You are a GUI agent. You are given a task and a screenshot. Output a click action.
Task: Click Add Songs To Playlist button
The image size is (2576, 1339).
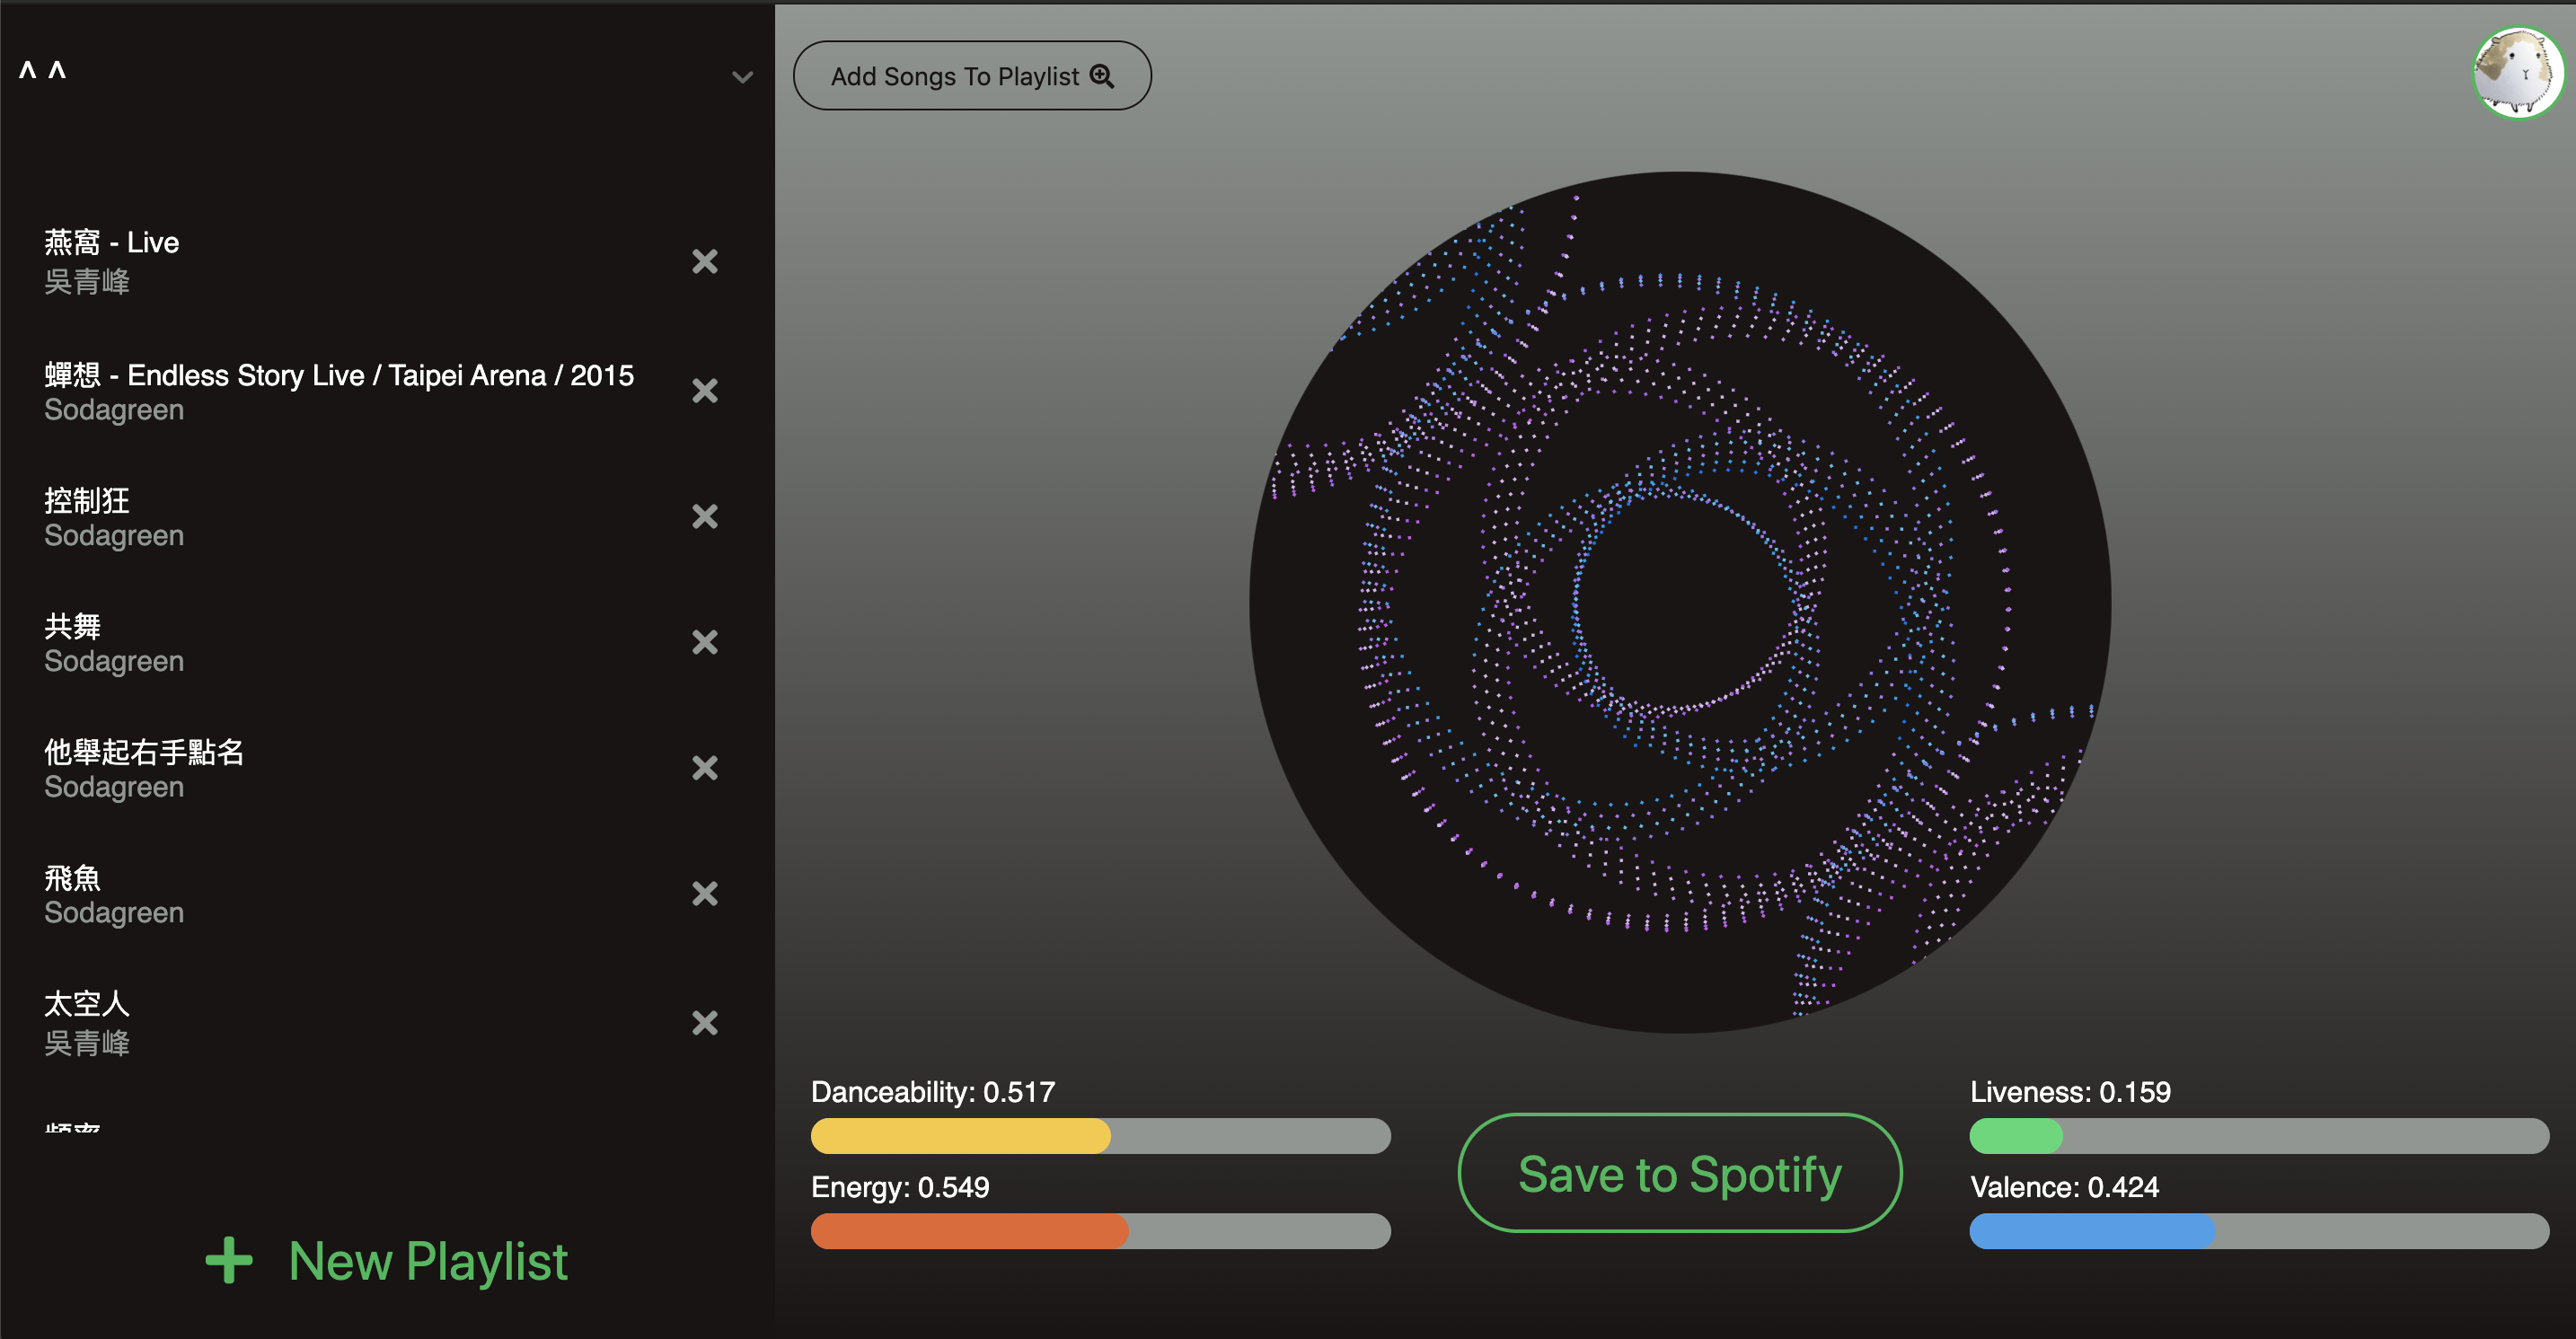971,76
